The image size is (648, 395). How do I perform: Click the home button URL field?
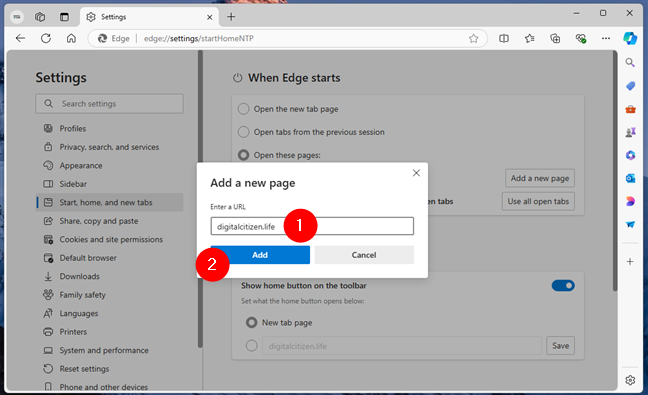pyautogui.click(x=402, y=346)
